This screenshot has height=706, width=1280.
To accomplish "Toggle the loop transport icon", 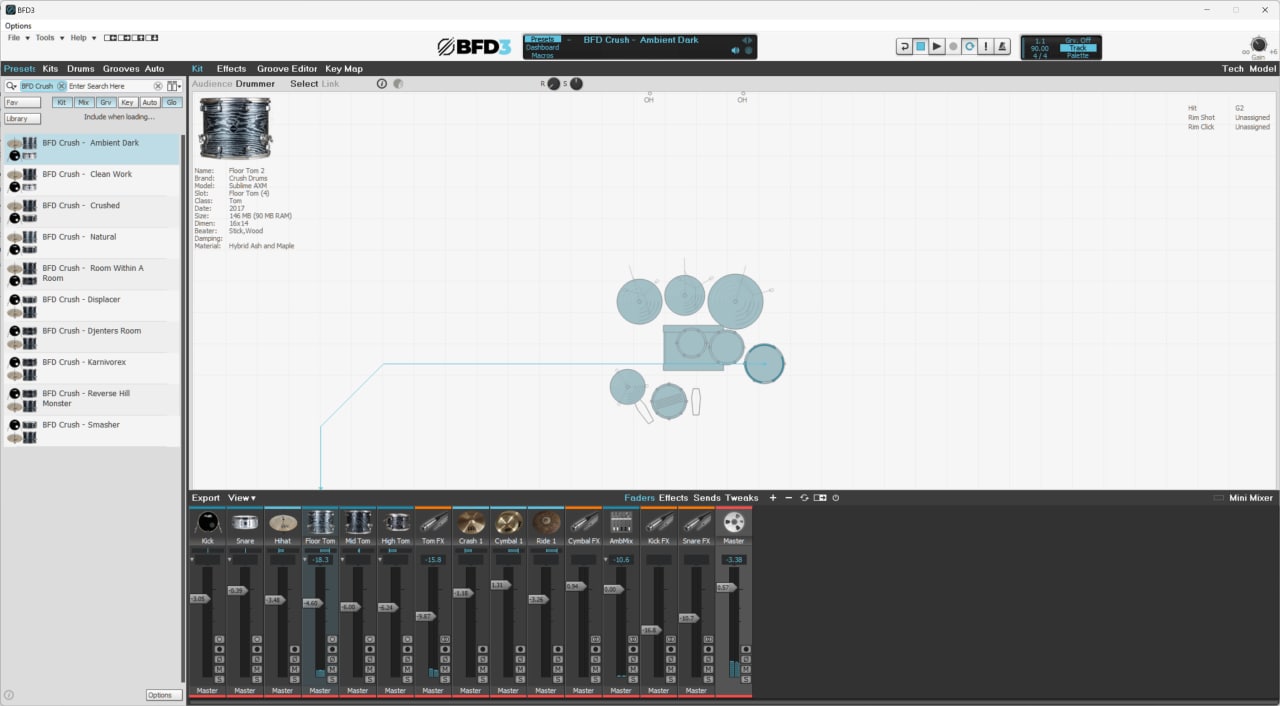I will coord(970,46).
